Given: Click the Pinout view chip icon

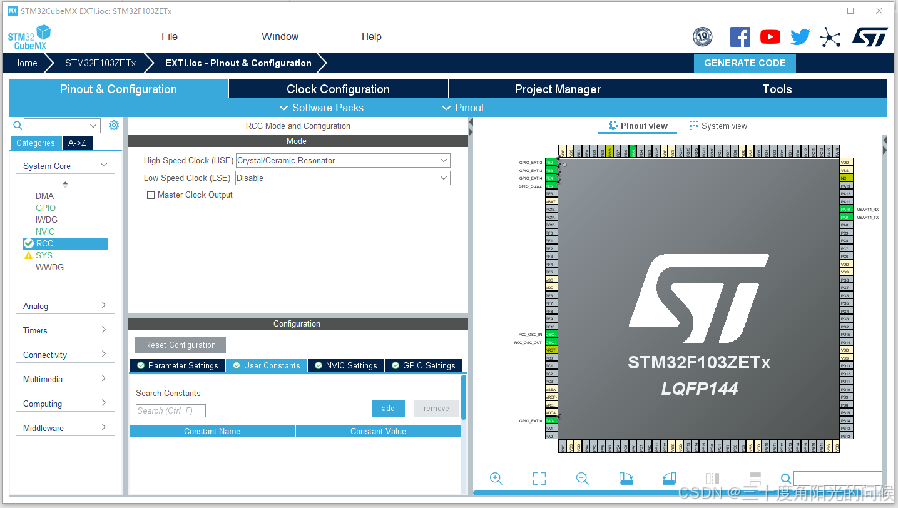Looking at the screenshot, I should 613,125.
